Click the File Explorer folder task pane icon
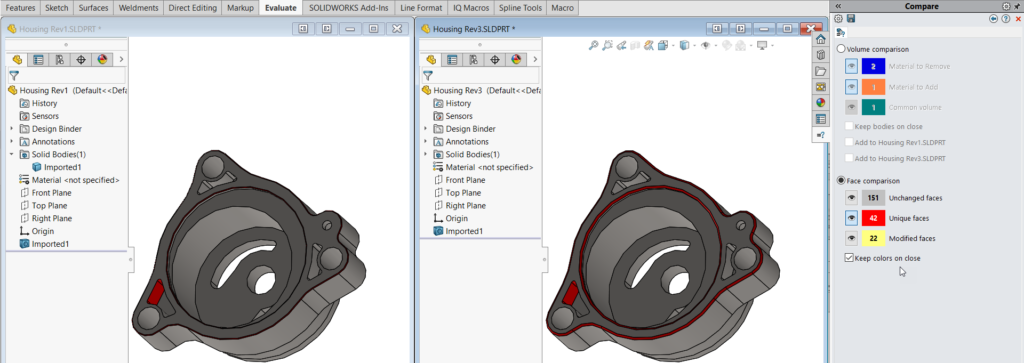This screenshot has height=363, width=1024. (821, 71)
